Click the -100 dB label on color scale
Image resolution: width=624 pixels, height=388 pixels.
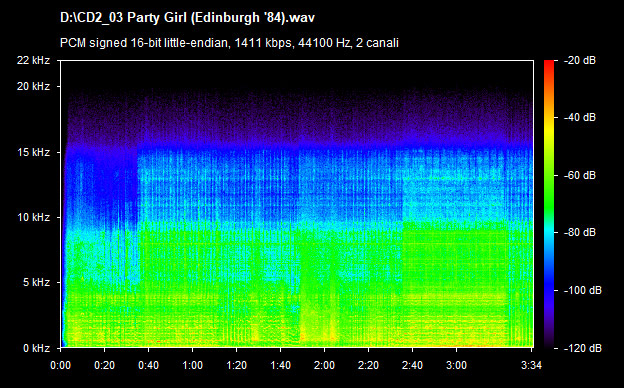pyautogui.click(x=583, y=290)
